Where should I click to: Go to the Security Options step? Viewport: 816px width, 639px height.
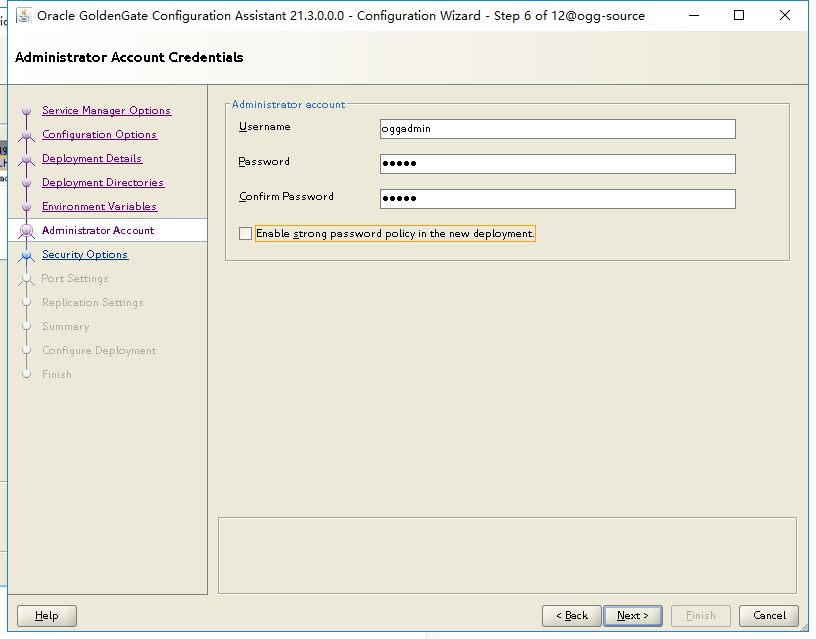click(85, 254)
